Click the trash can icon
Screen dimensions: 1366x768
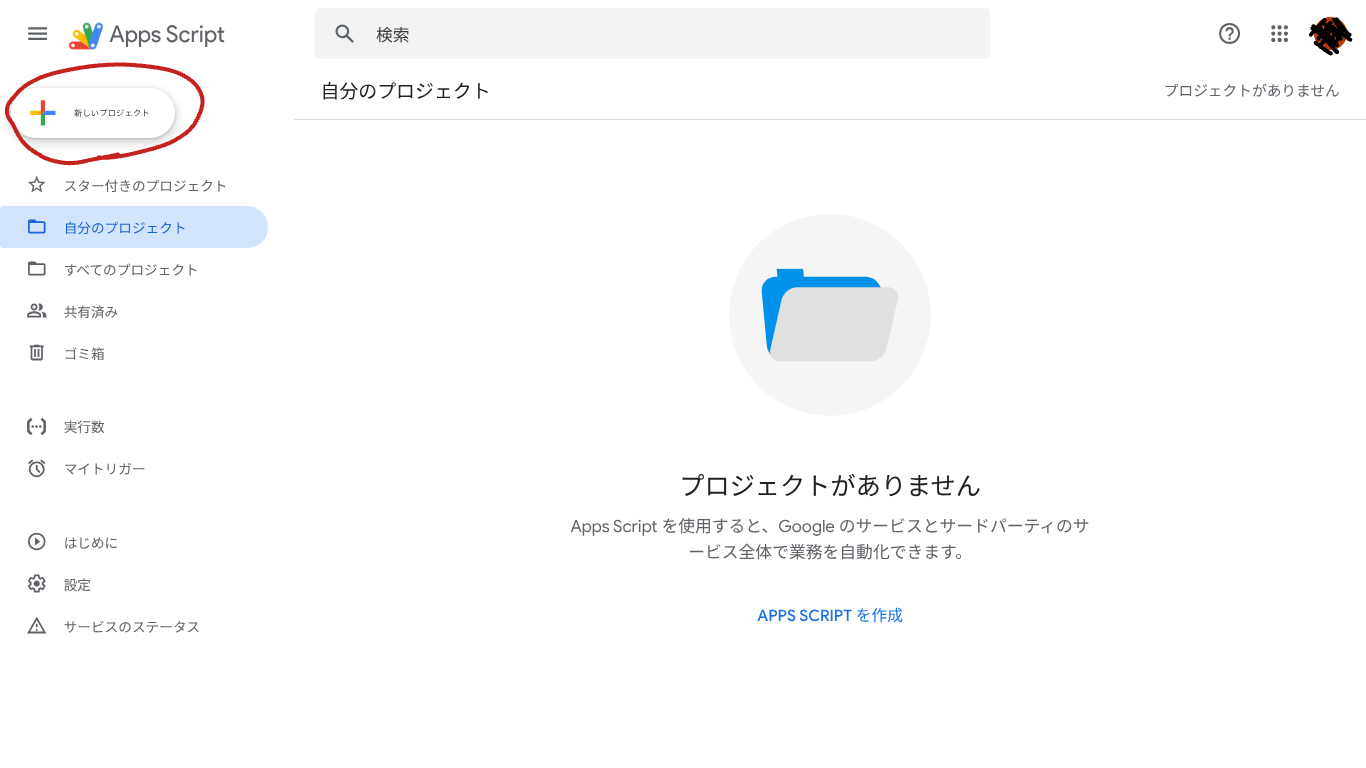37,353
